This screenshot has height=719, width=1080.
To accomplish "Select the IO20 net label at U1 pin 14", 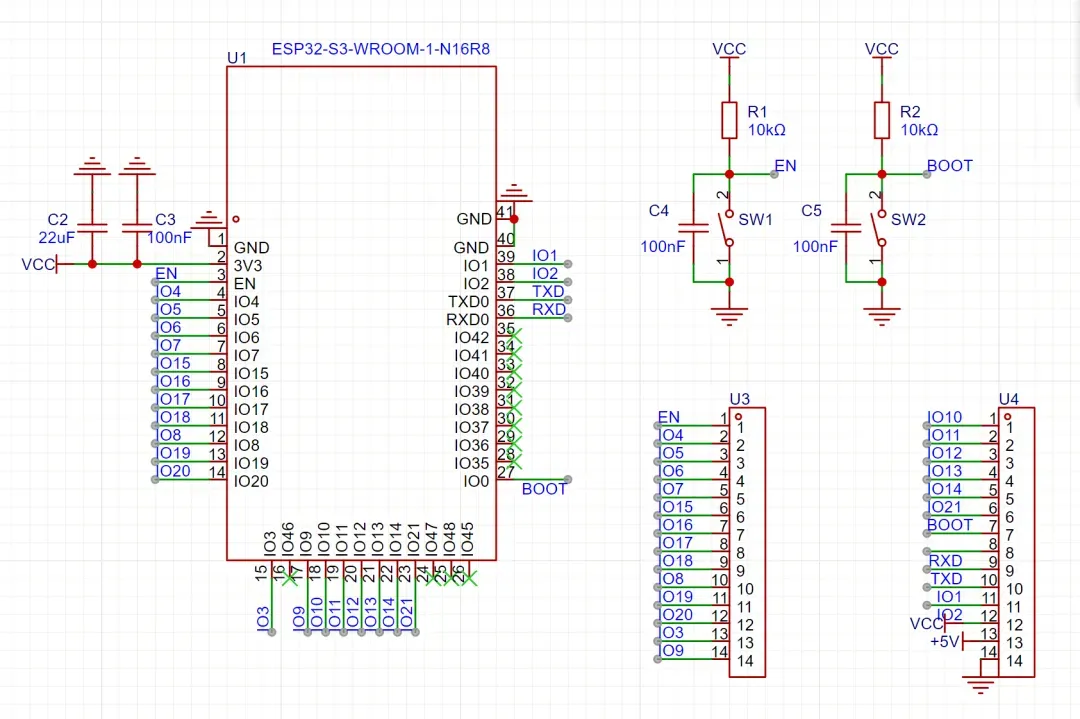I will coord(174,471).
